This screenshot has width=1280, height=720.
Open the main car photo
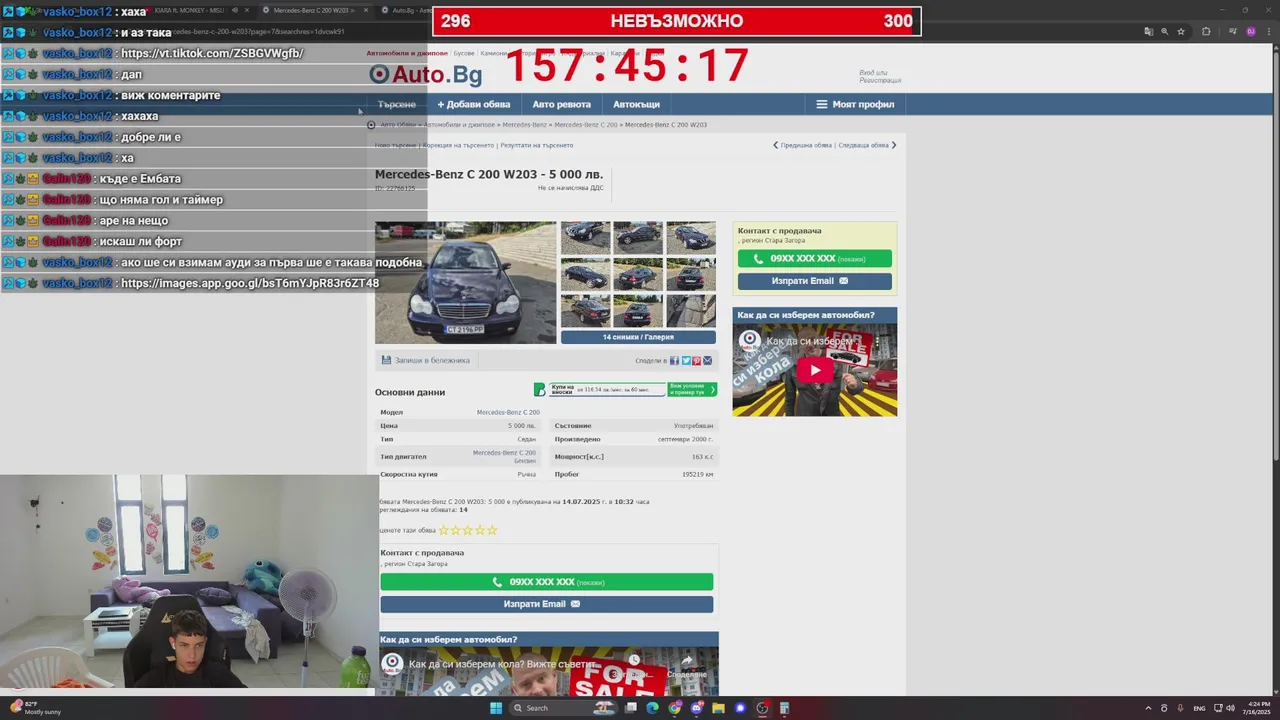coord(465,283)
